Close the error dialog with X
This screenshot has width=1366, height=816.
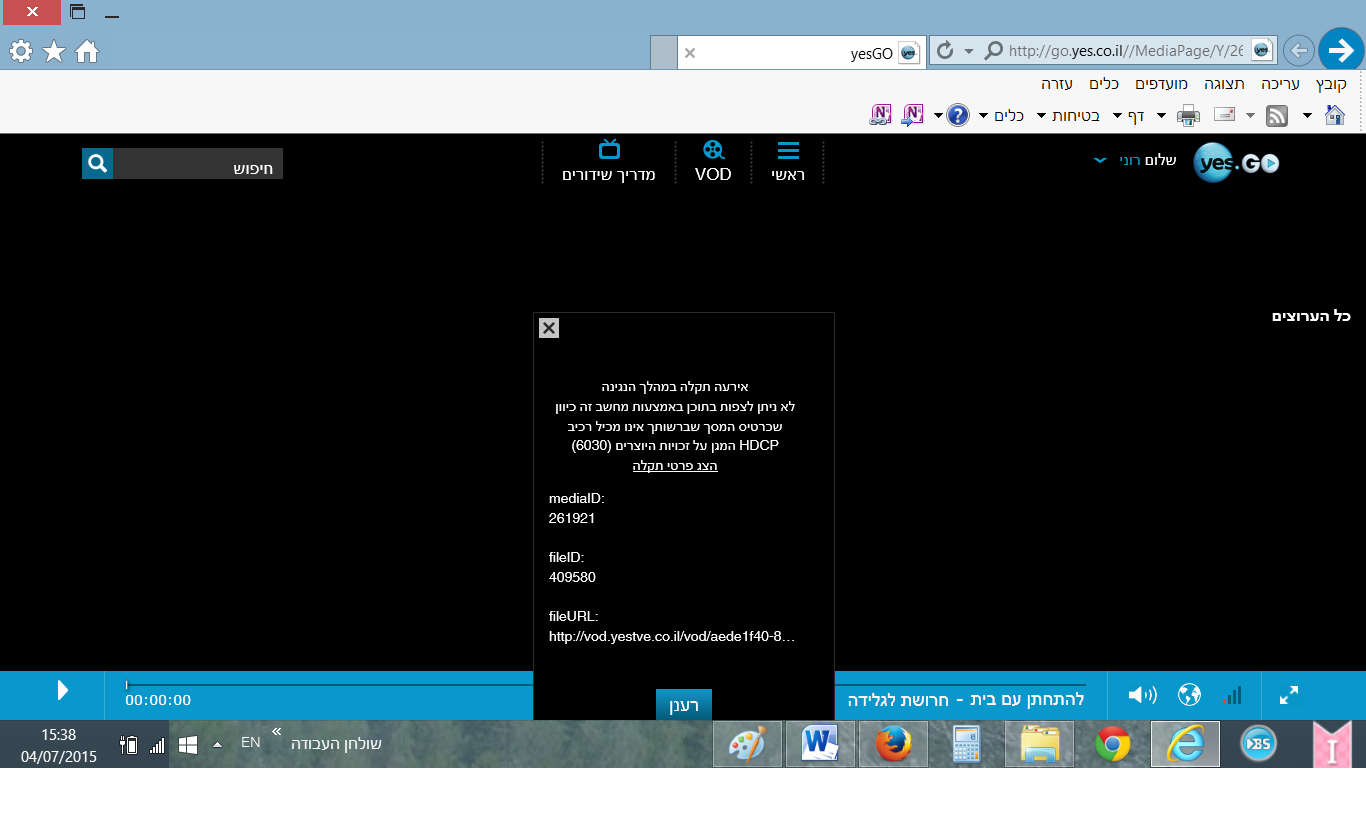(x=548, y=328)
